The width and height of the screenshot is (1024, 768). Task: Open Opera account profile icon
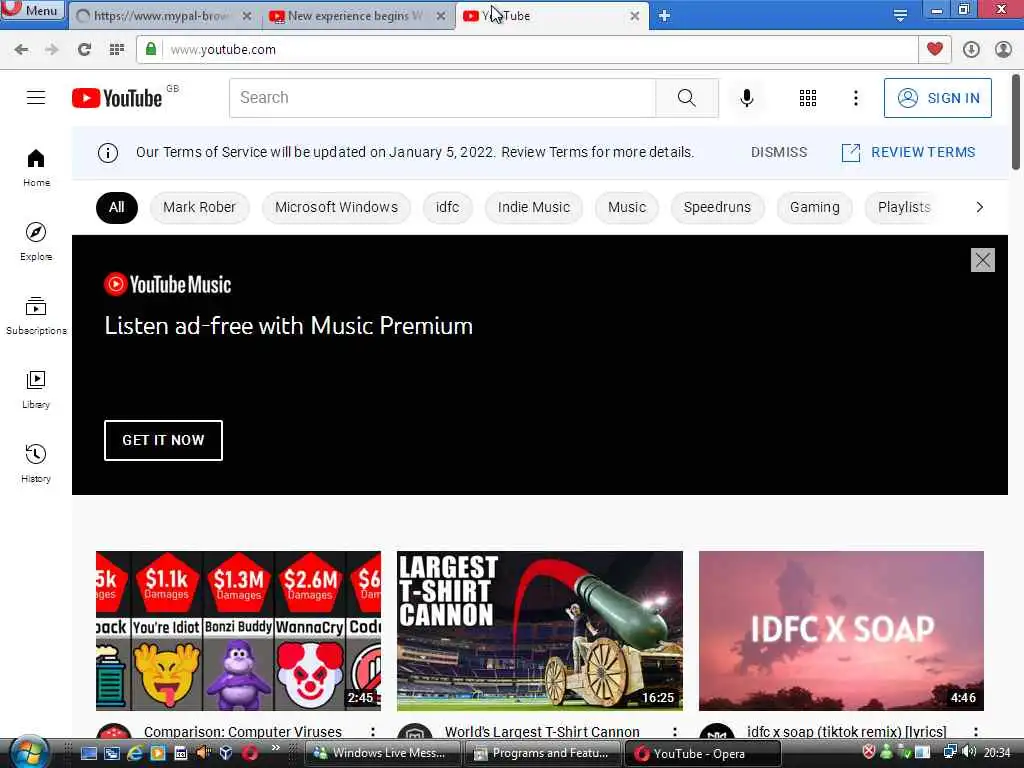(1003, 50)
